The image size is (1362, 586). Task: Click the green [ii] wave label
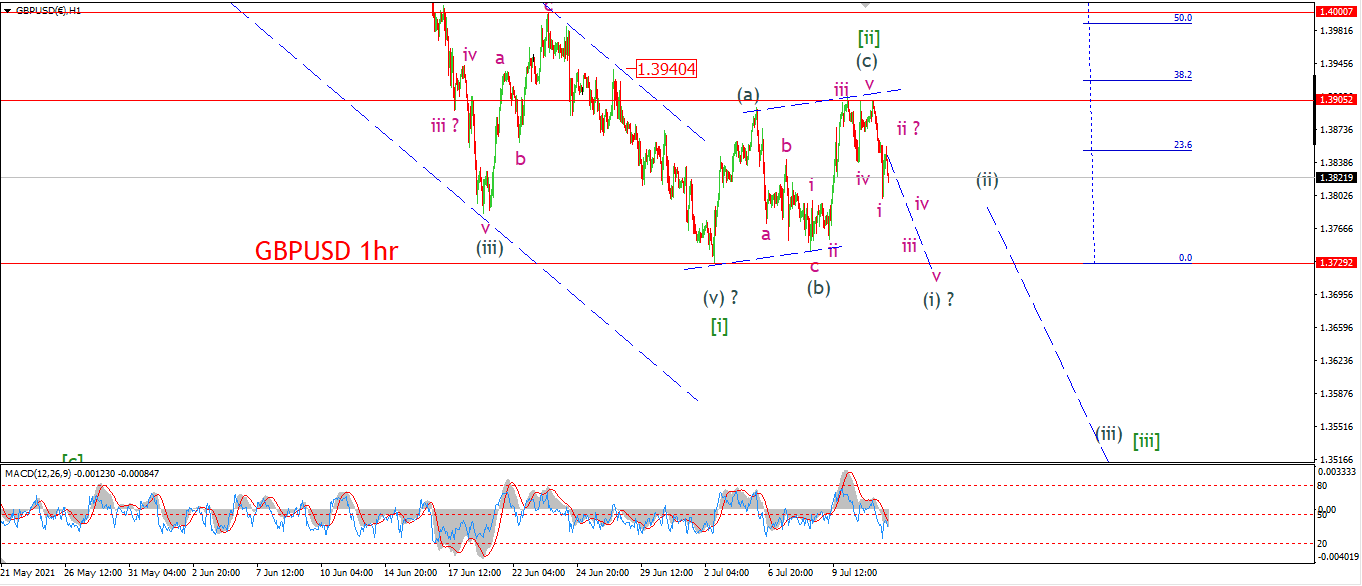click(869, 38)
